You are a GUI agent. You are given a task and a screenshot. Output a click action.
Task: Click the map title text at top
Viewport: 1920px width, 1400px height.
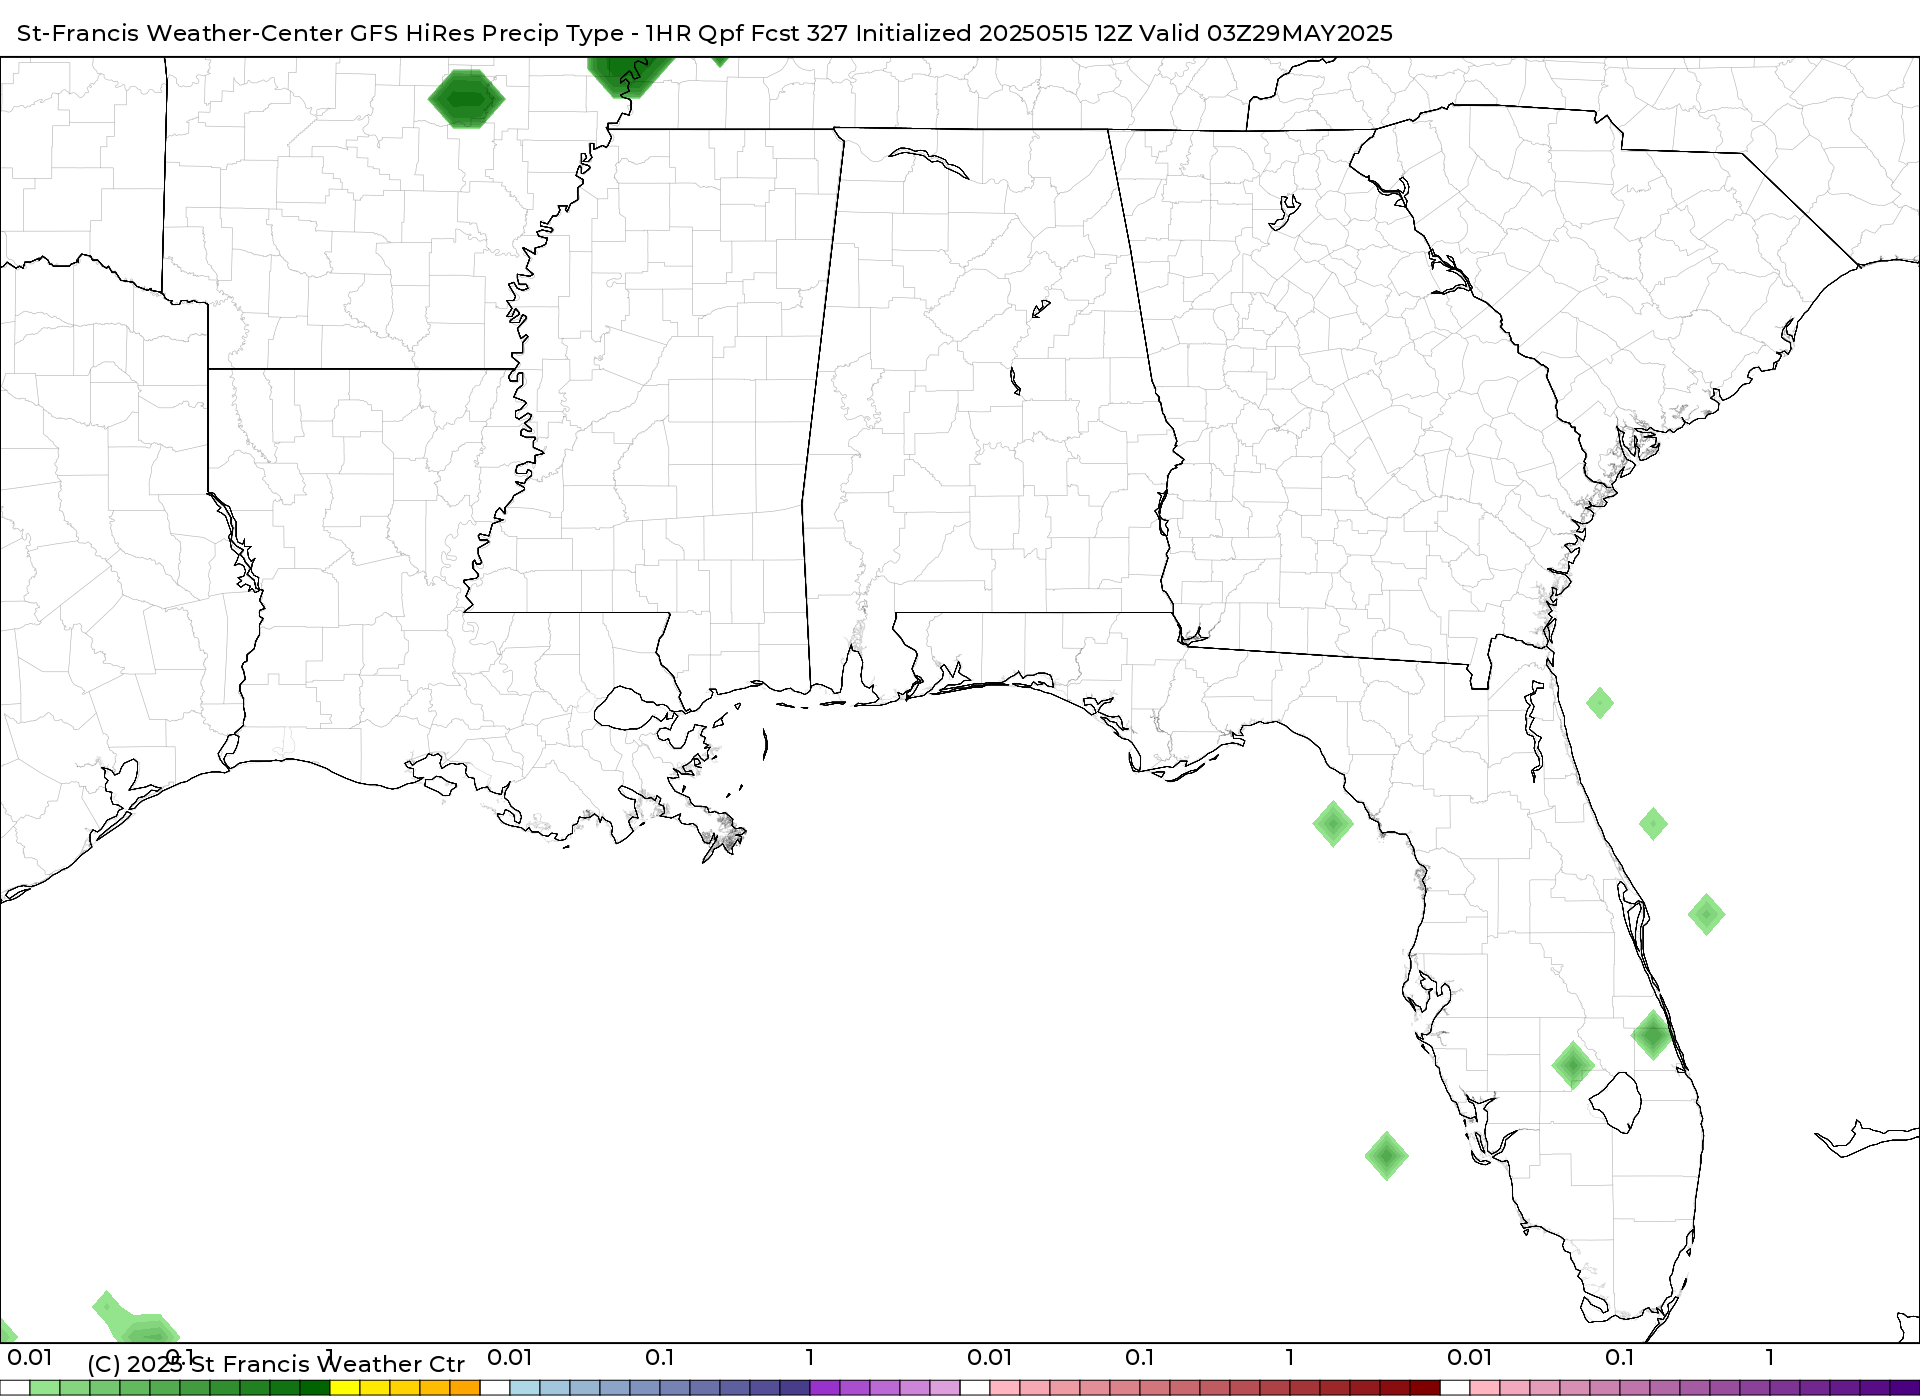[704, 33]
